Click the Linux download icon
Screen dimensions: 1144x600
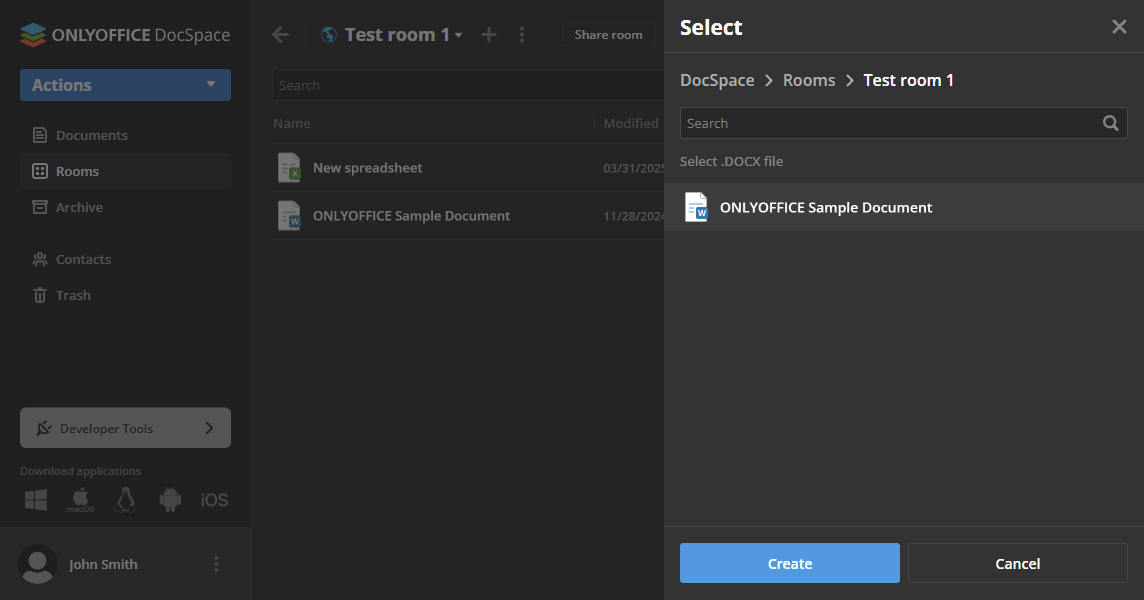[x=125, y=499]
